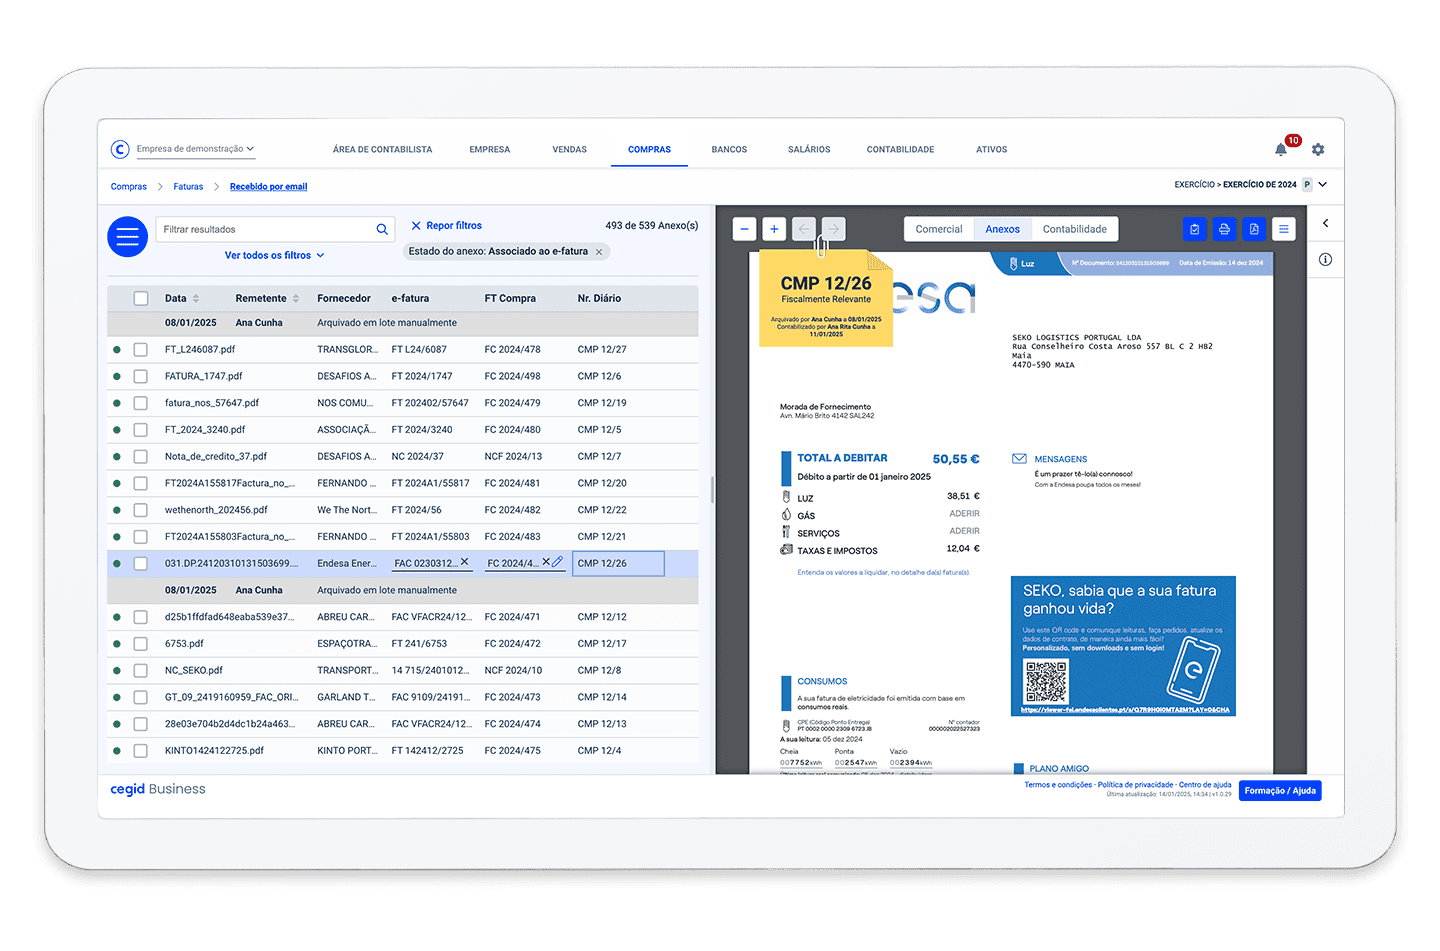
Task: Go to next document arrow
Action: pos(834,229)
